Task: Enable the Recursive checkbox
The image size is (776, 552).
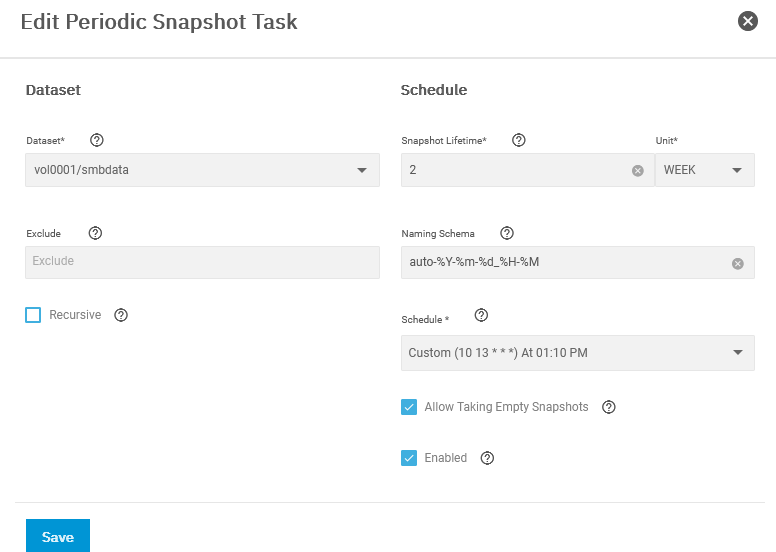Action: pyautogui.click(x=33, y=315)
